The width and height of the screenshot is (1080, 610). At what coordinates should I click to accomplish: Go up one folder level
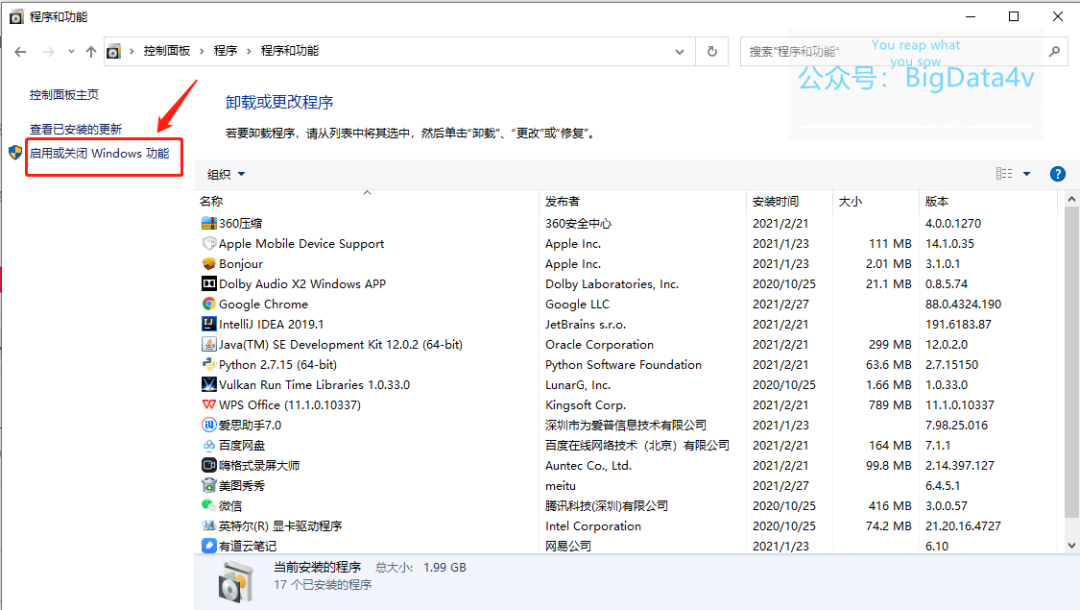tap(91, 52)
